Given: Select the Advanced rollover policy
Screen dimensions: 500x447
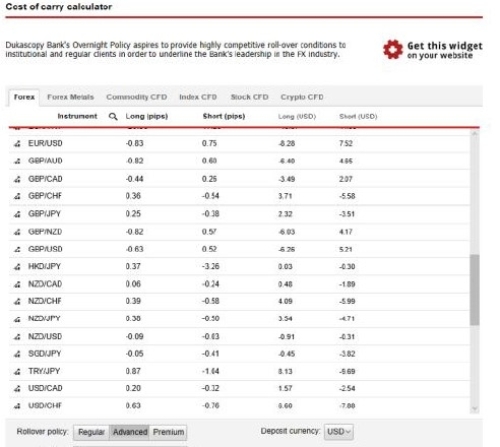Looking at the screenshot, I should point(130,432).
